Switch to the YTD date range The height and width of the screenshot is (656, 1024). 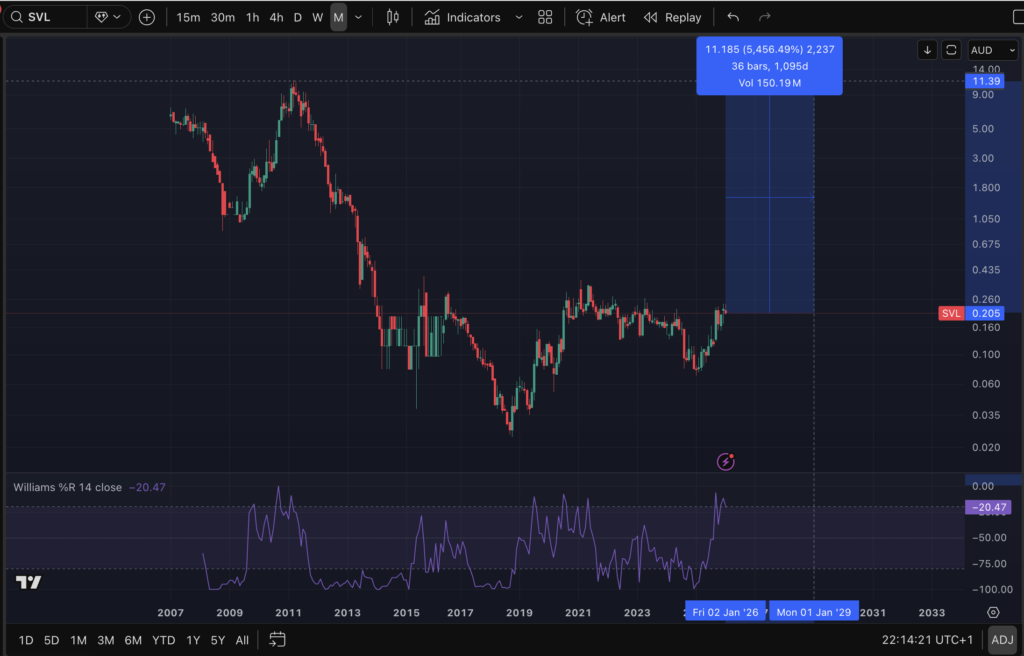pos(163,639)
